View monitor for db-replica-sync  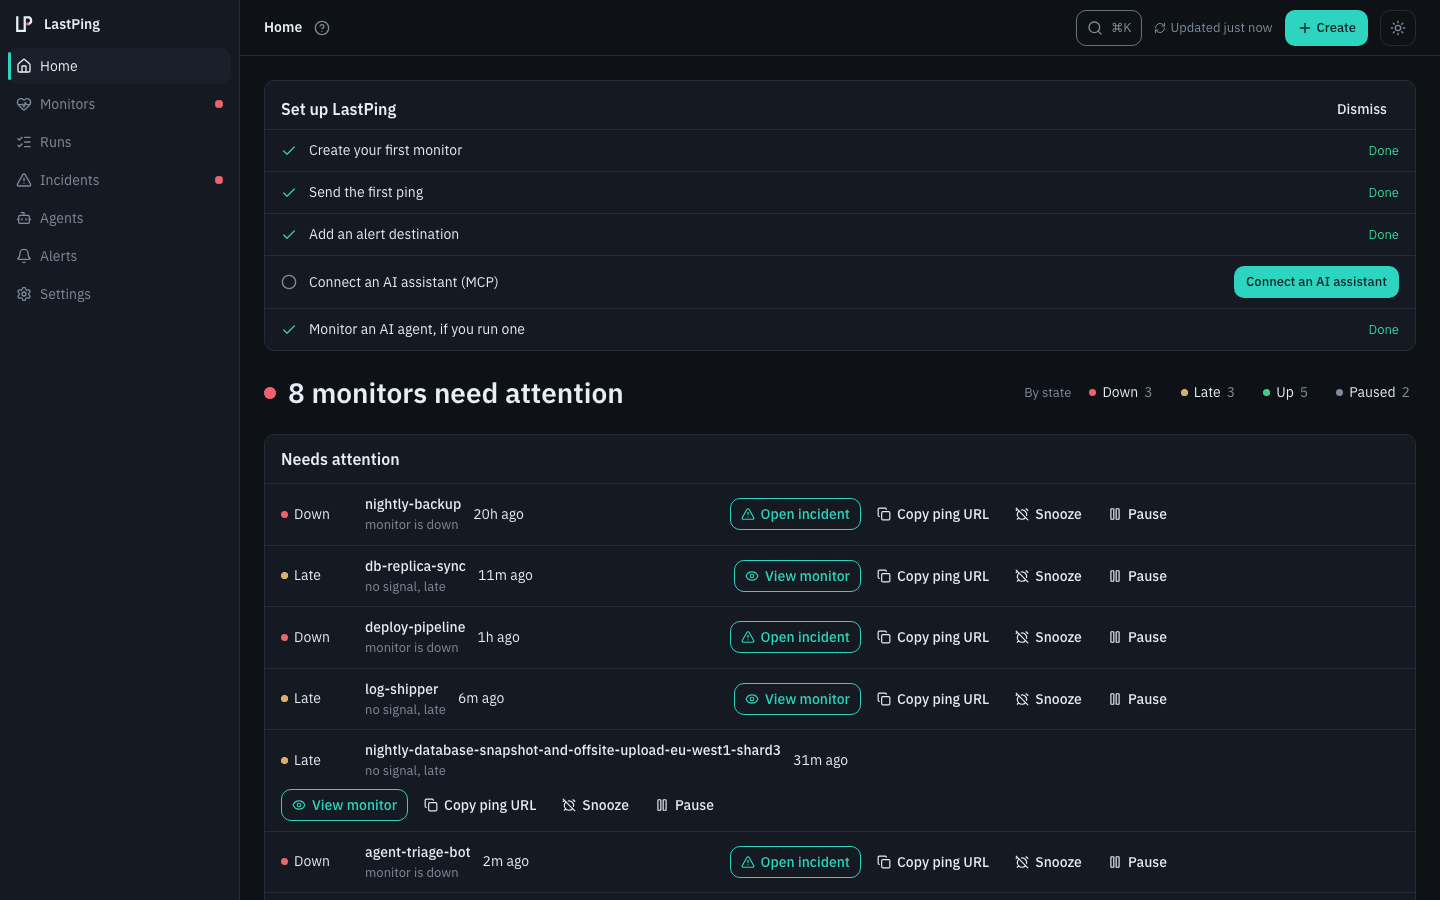pos(797,576)
